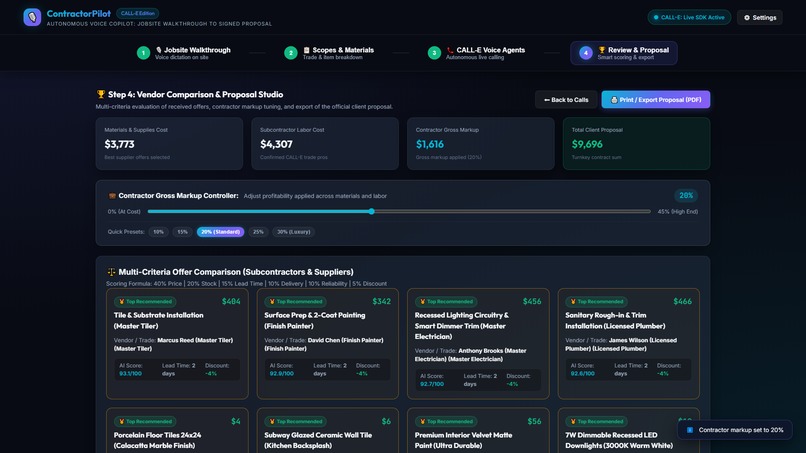Click the green step 2 number circle

pyautogui.click(x=290, y=53)
